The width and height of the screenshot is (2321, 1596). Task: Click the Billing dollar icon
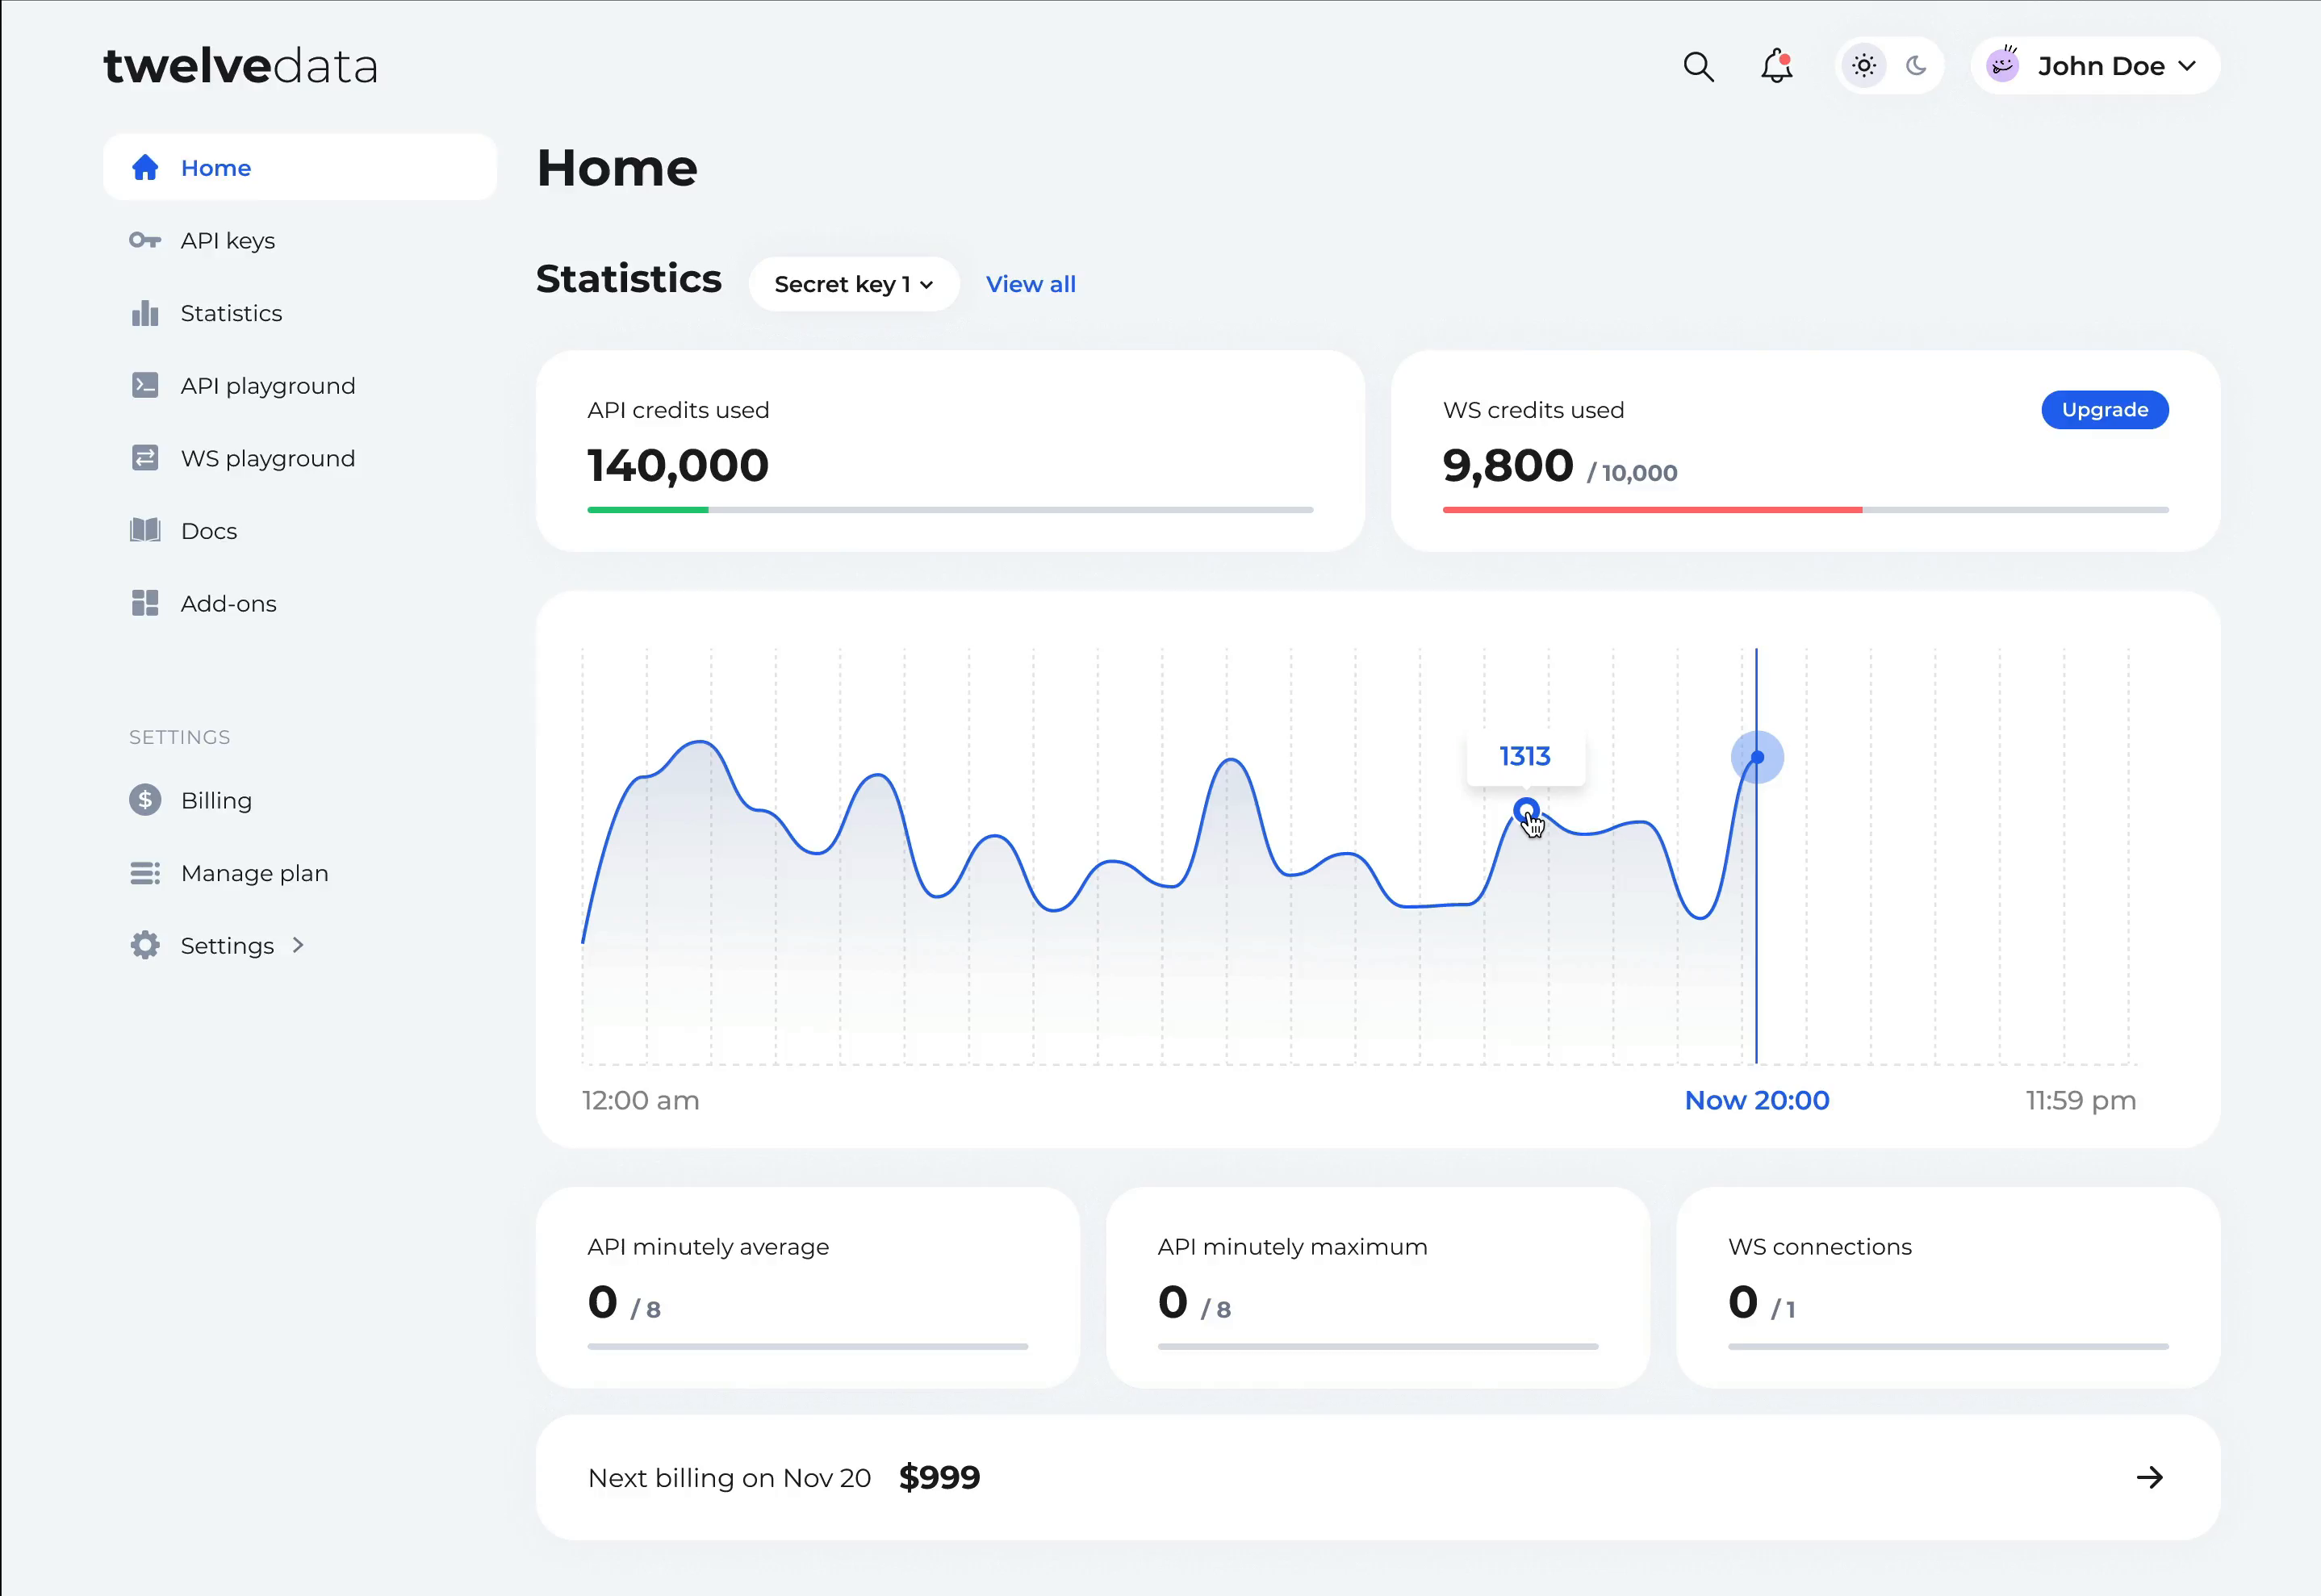click(x=145, y=800)
